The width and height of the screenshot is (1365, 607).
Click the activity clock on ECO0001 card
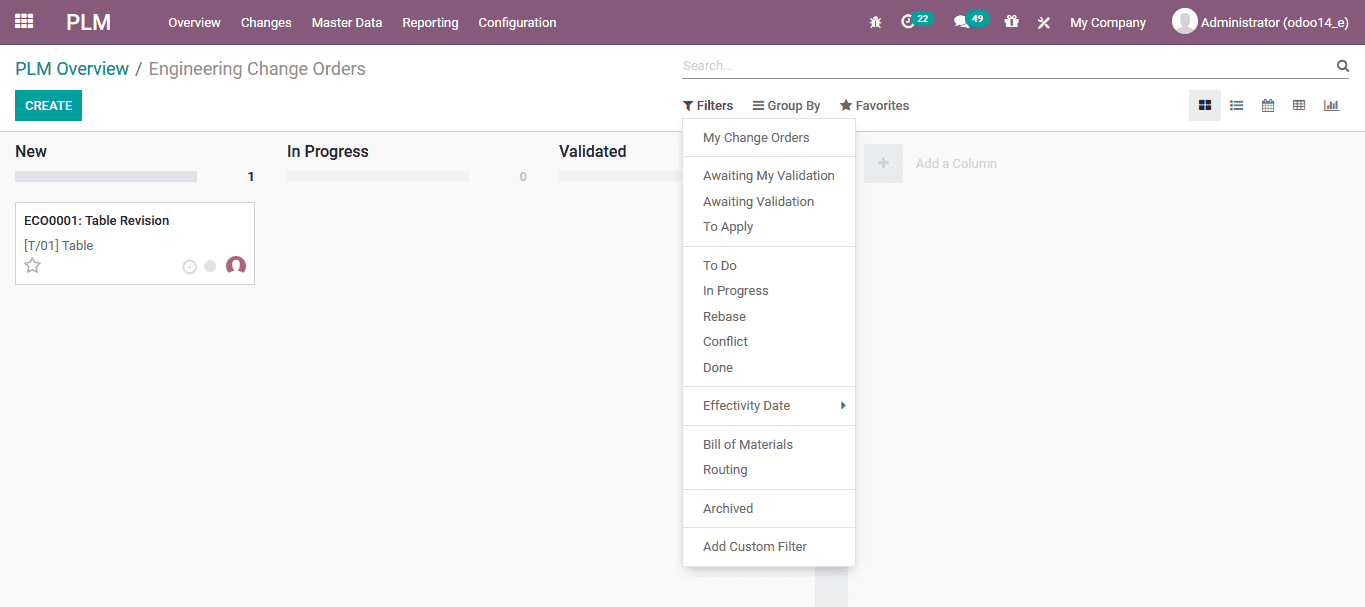(189, 267)
